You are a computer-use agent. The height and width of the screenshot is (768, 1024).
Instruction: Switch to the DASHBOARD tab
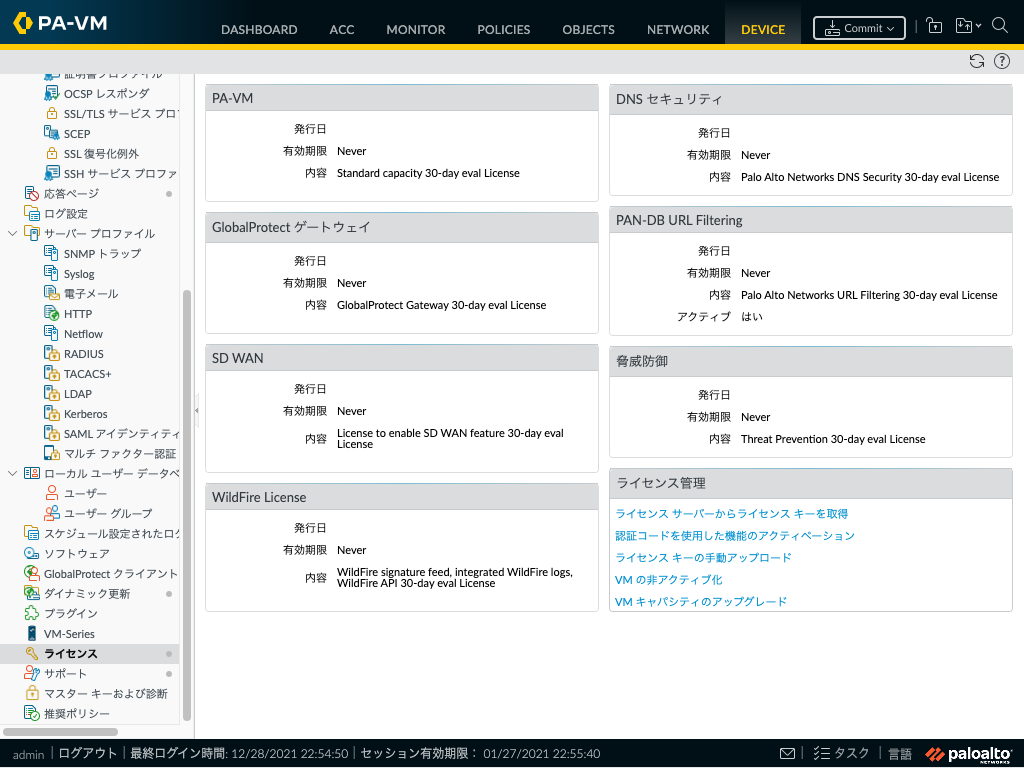(259, 29)
